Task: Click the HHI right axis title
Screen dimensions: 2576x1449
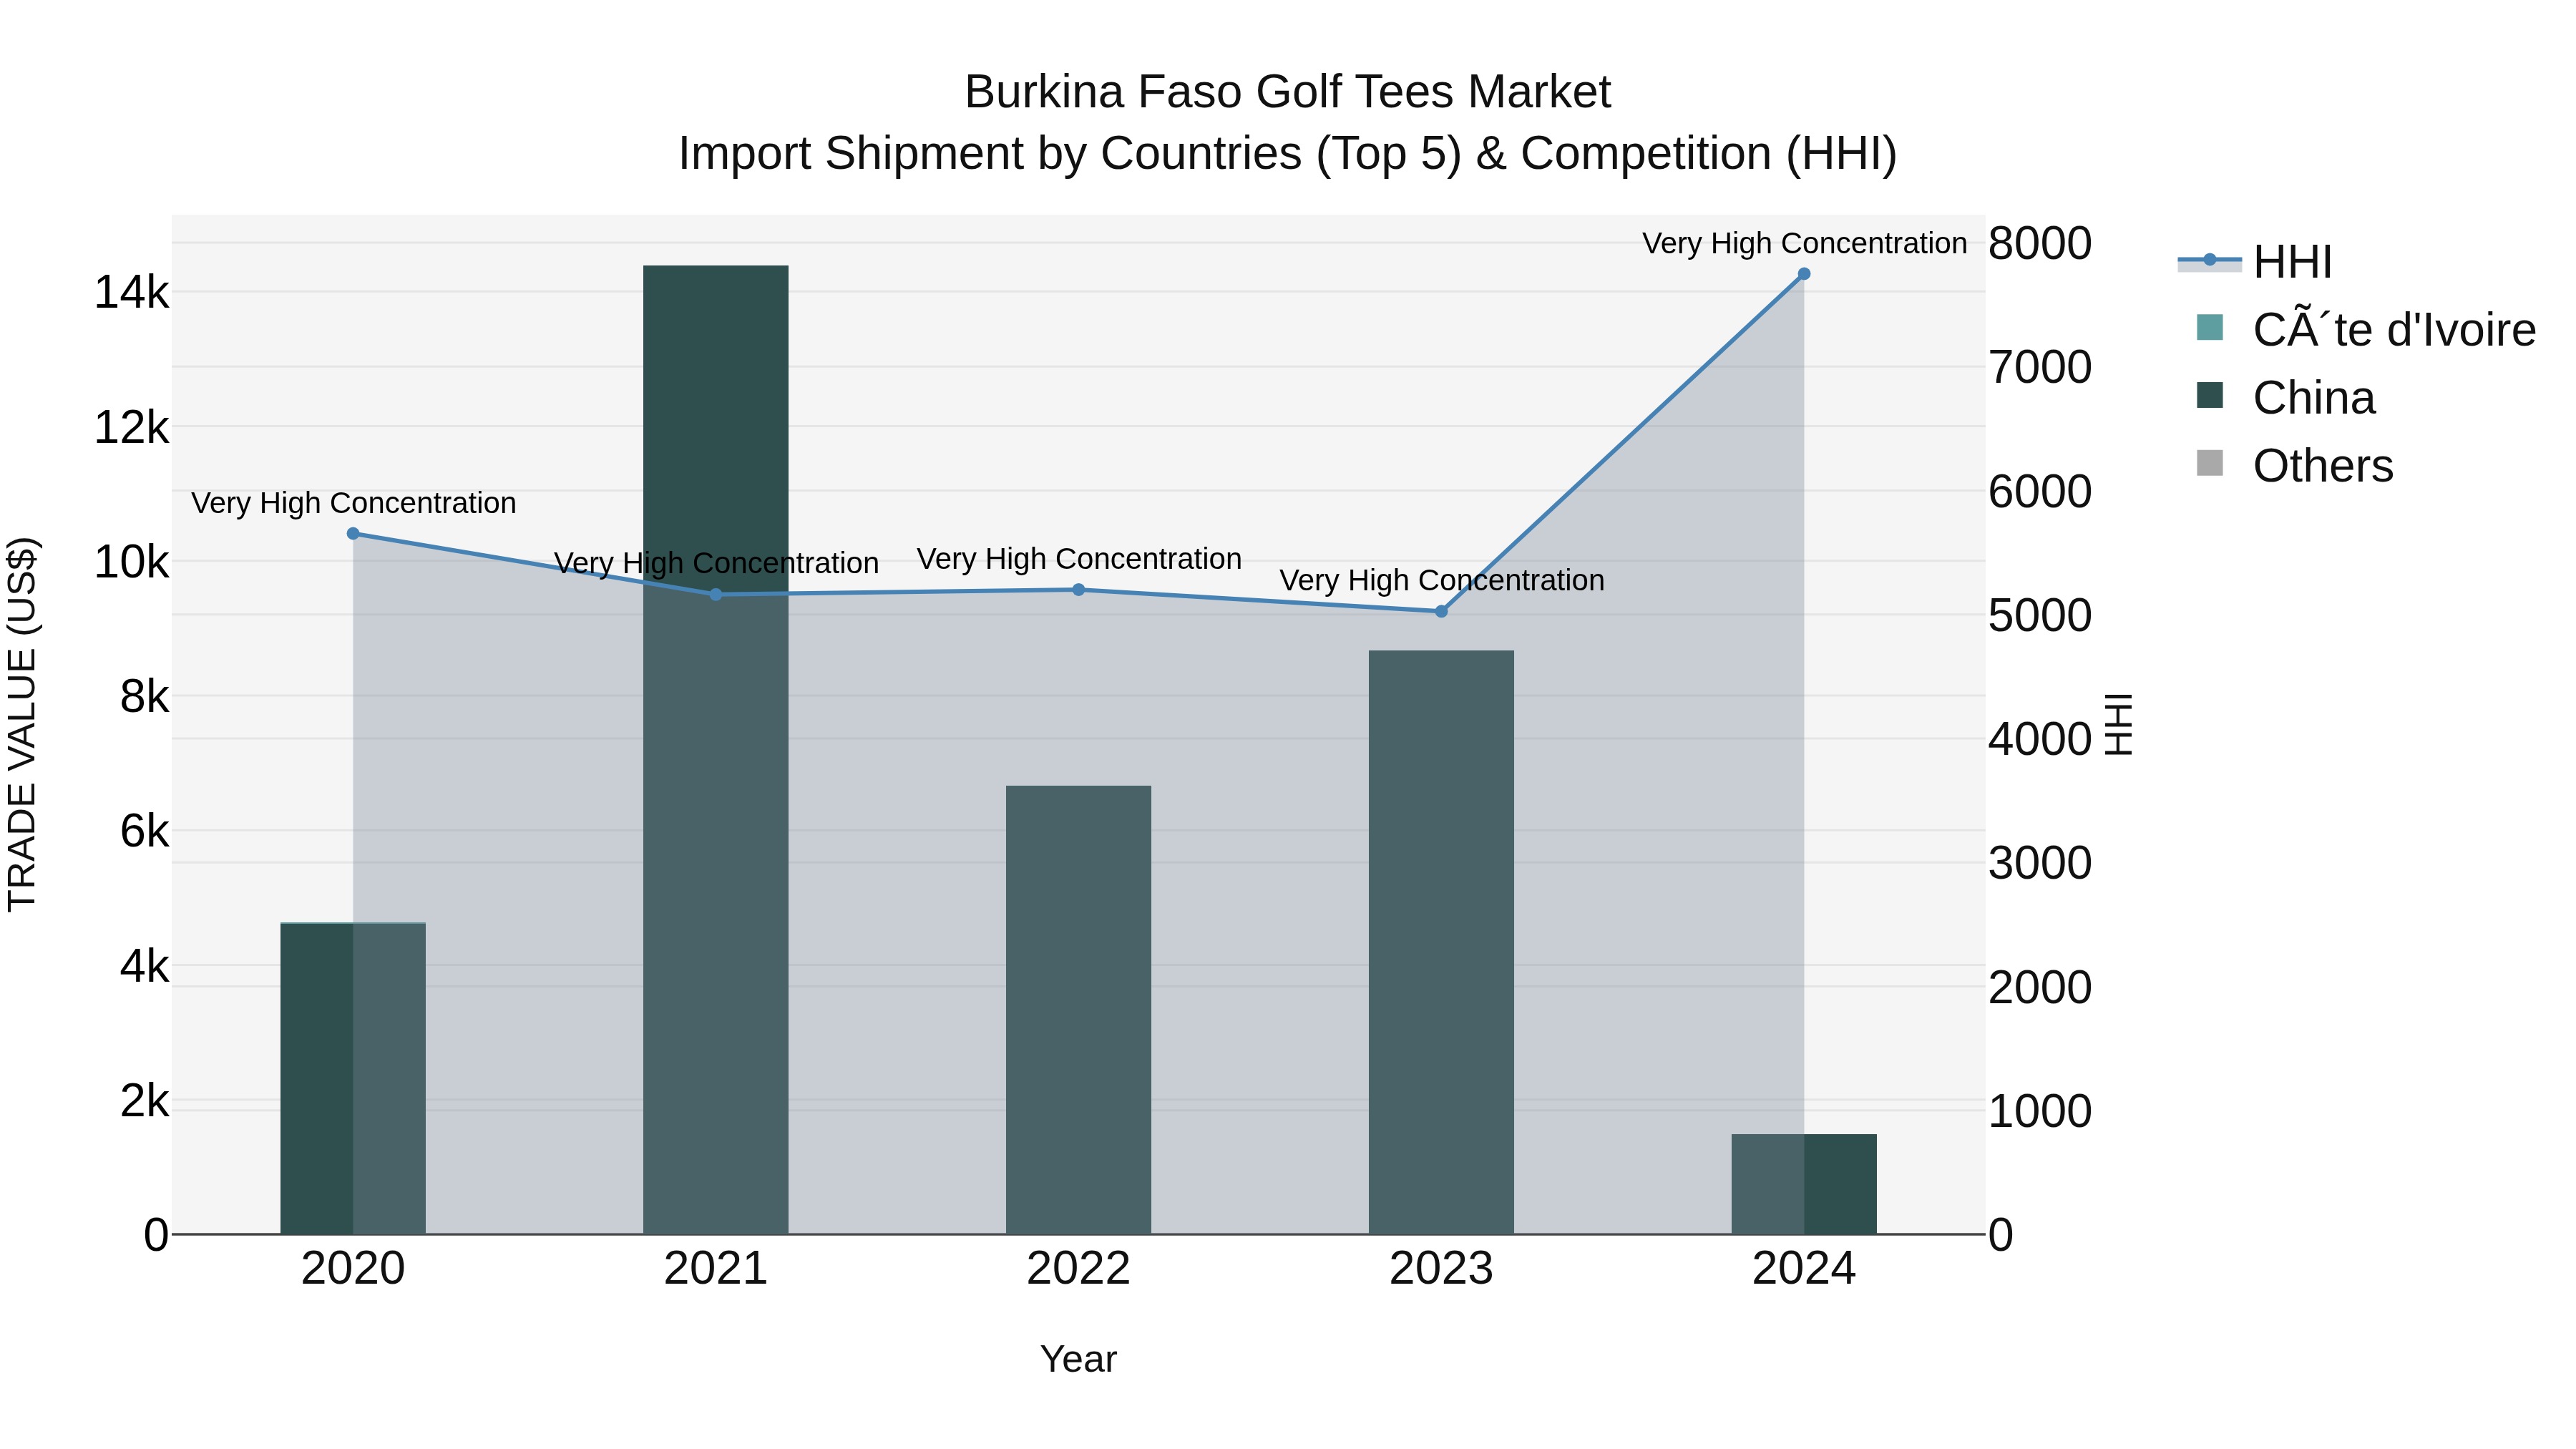Action: (2118, 725)
